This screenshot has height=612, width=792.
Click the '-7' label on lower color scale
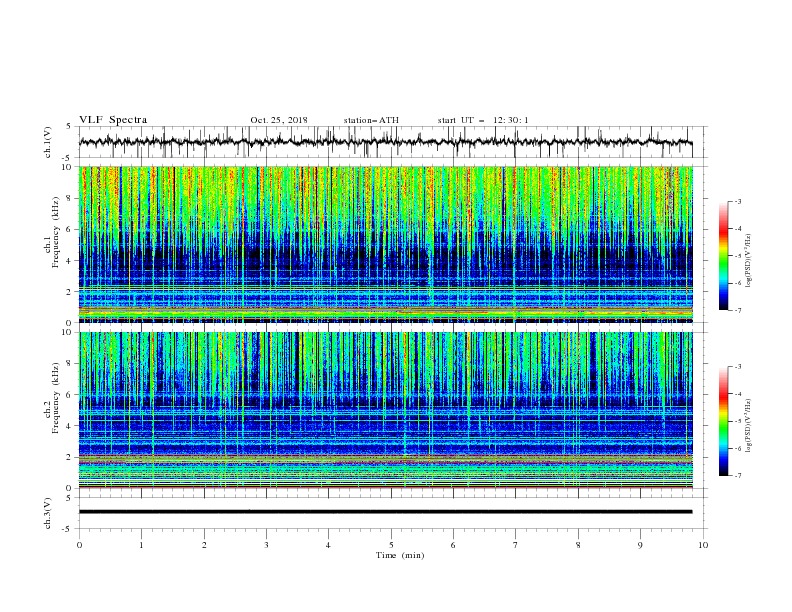coord(738,476)
